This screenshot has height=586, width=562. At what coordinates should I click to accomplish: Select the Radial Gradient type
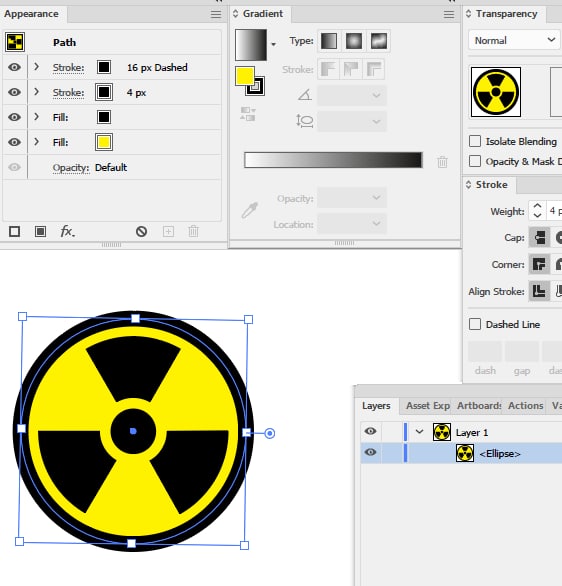[354, 41]
